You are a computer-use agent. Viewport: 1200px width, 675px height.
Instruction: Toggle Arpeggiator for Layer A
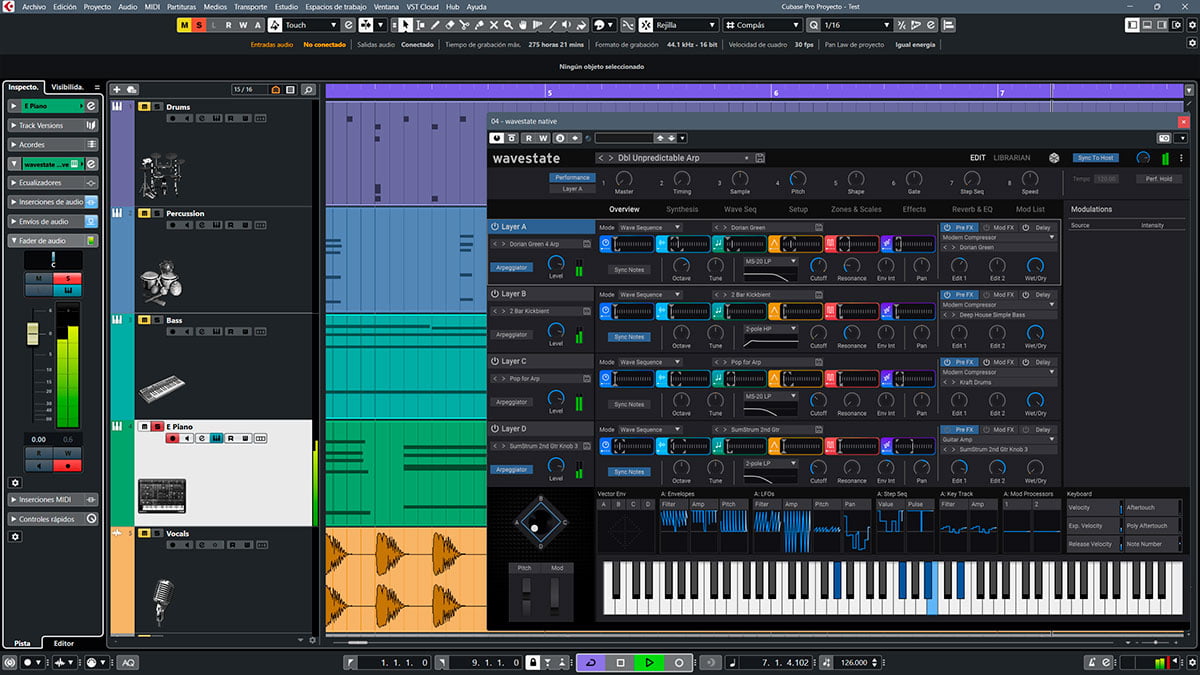click(512, 267)
